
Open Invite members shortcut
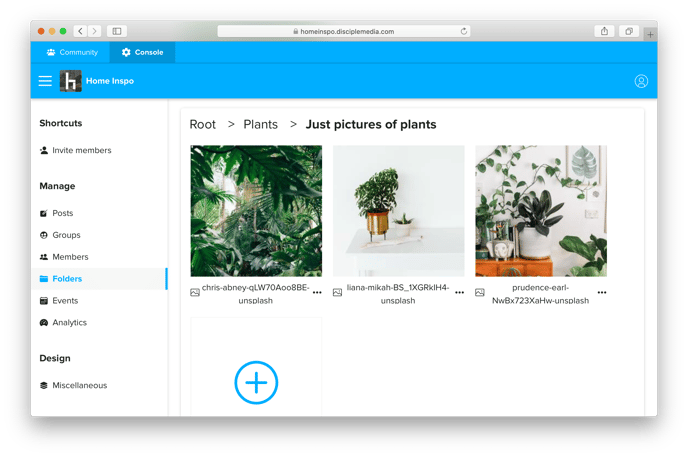[x=75, y=150]
